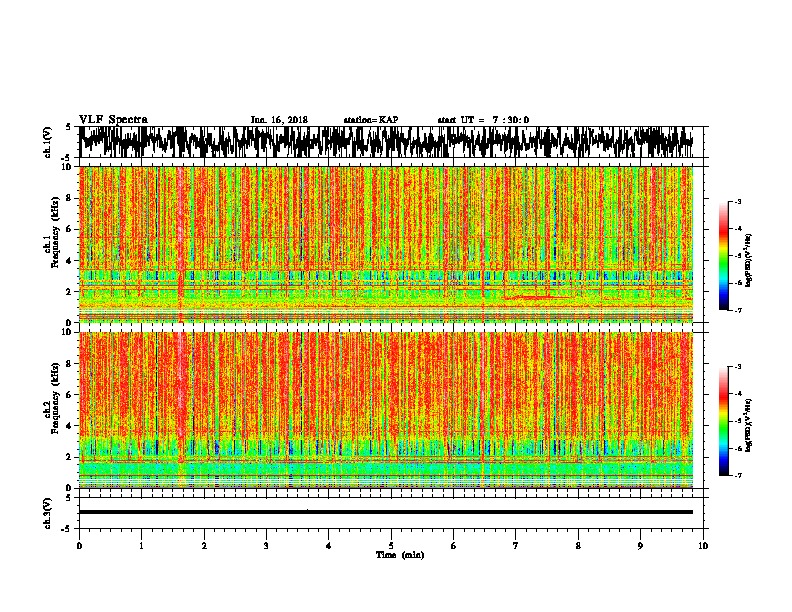Click tick label "2" on the Time axis
The width and height of the screenshot is (792, 612).
[204, 546]
